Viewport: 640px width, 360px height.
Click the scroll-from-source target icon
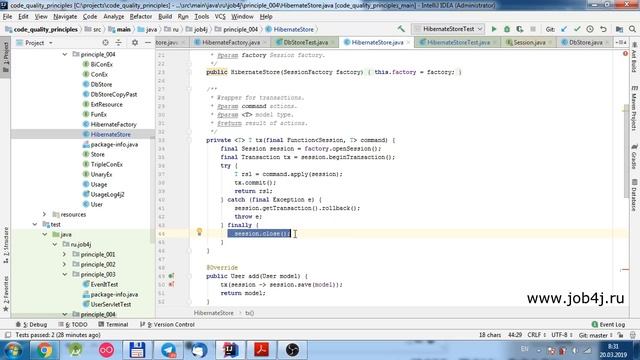105,42
